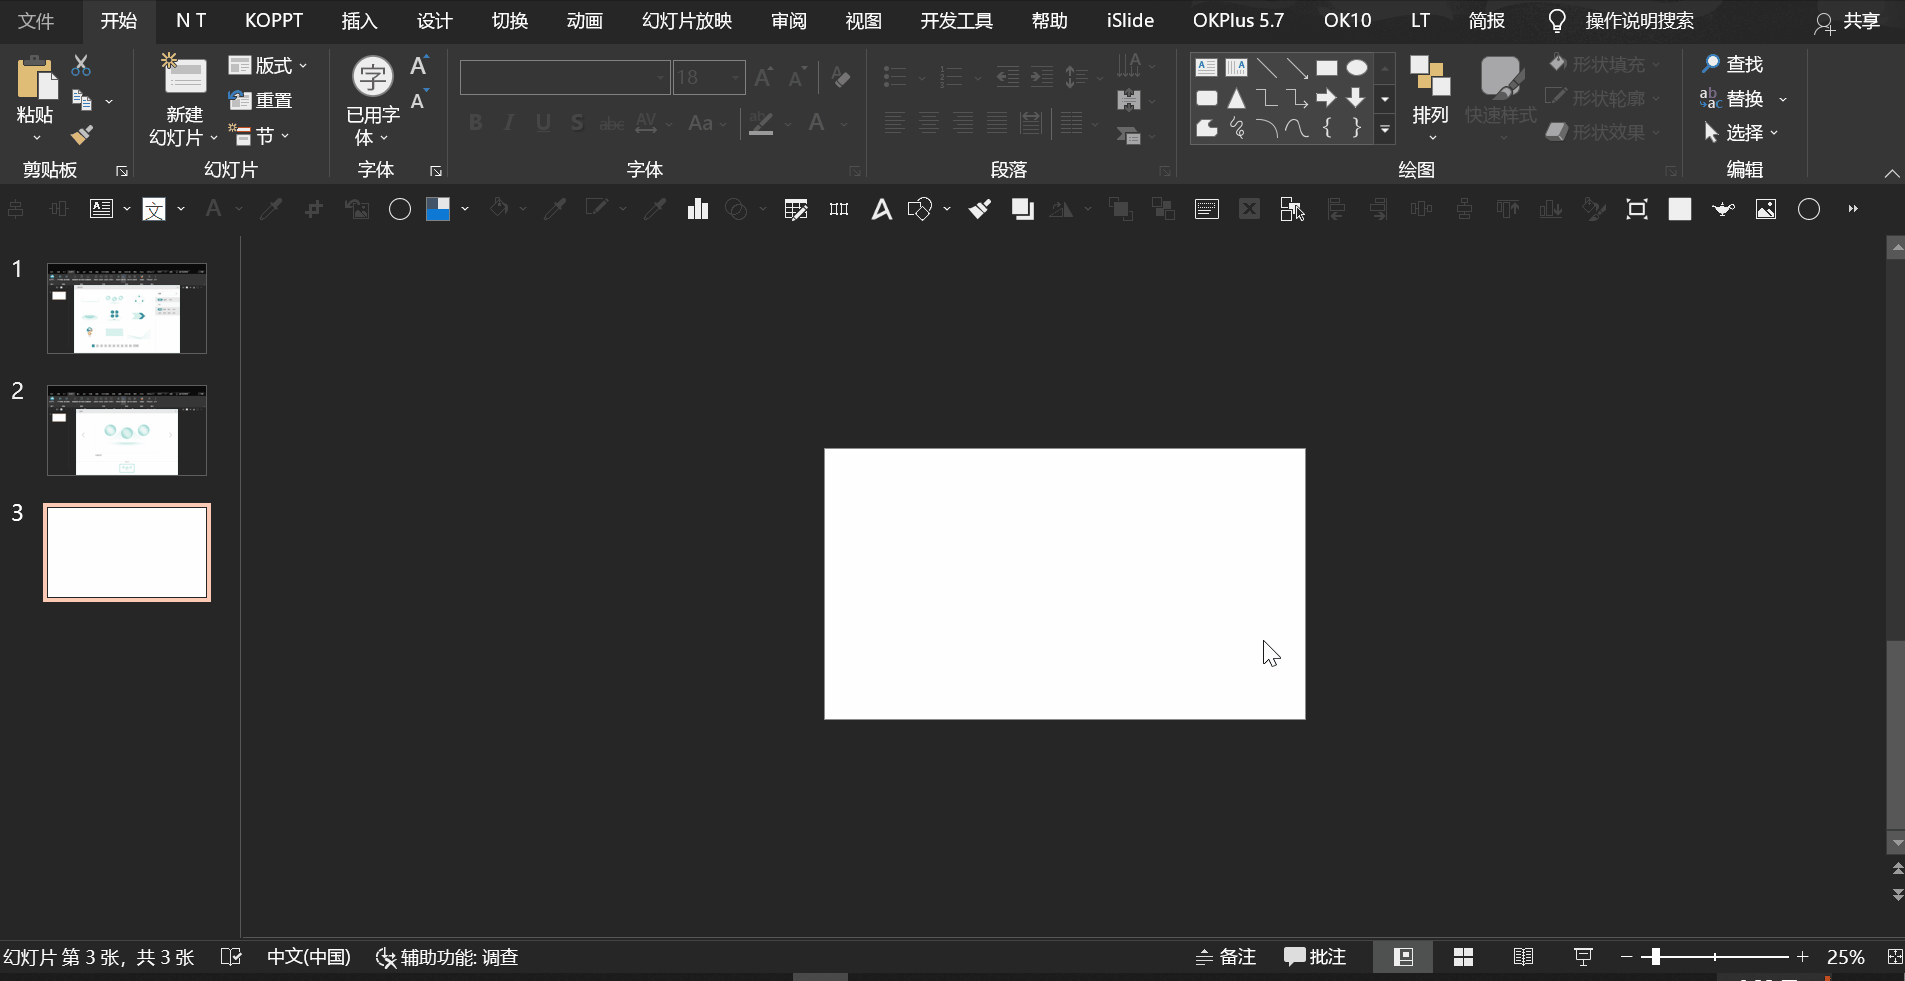Click the magic lamp icon in quick toolbar
Screen dimensions: 1905x981
[x=1722, y=209]
